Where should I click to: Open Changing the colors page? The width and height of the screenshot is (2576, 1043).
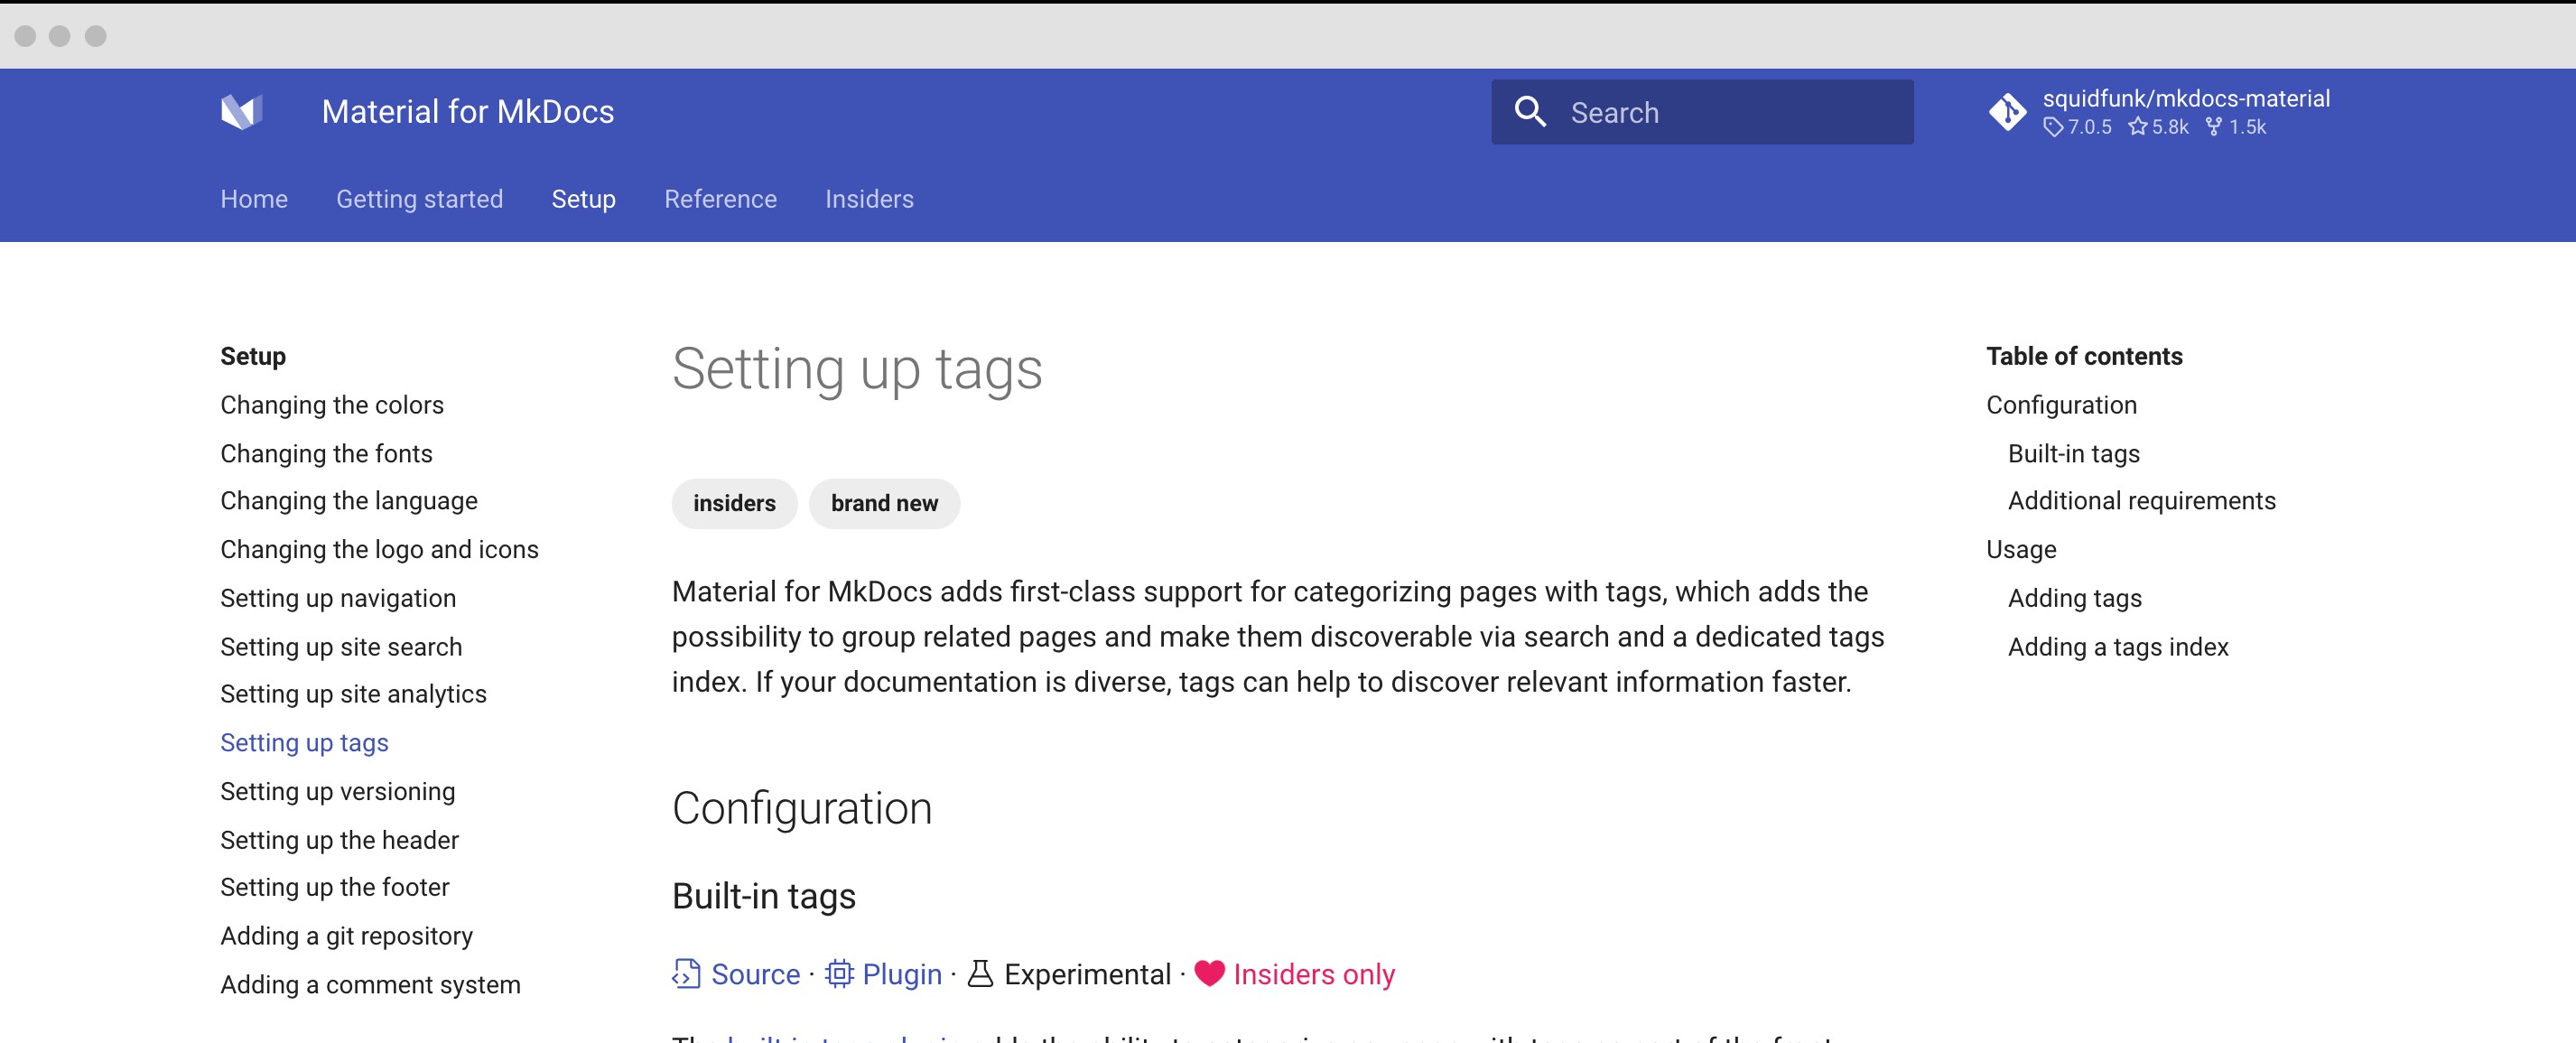point(332,405)
